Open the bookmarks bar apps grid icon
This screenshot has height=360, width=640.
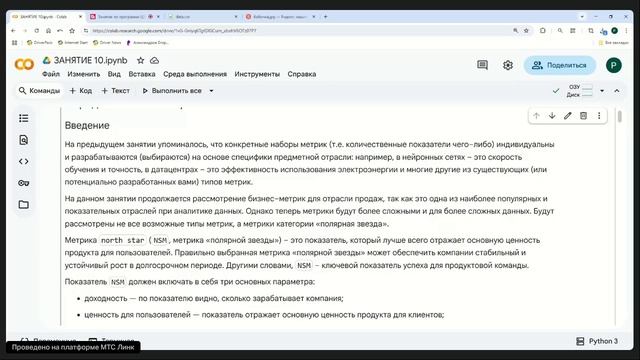tap(15, 42)
